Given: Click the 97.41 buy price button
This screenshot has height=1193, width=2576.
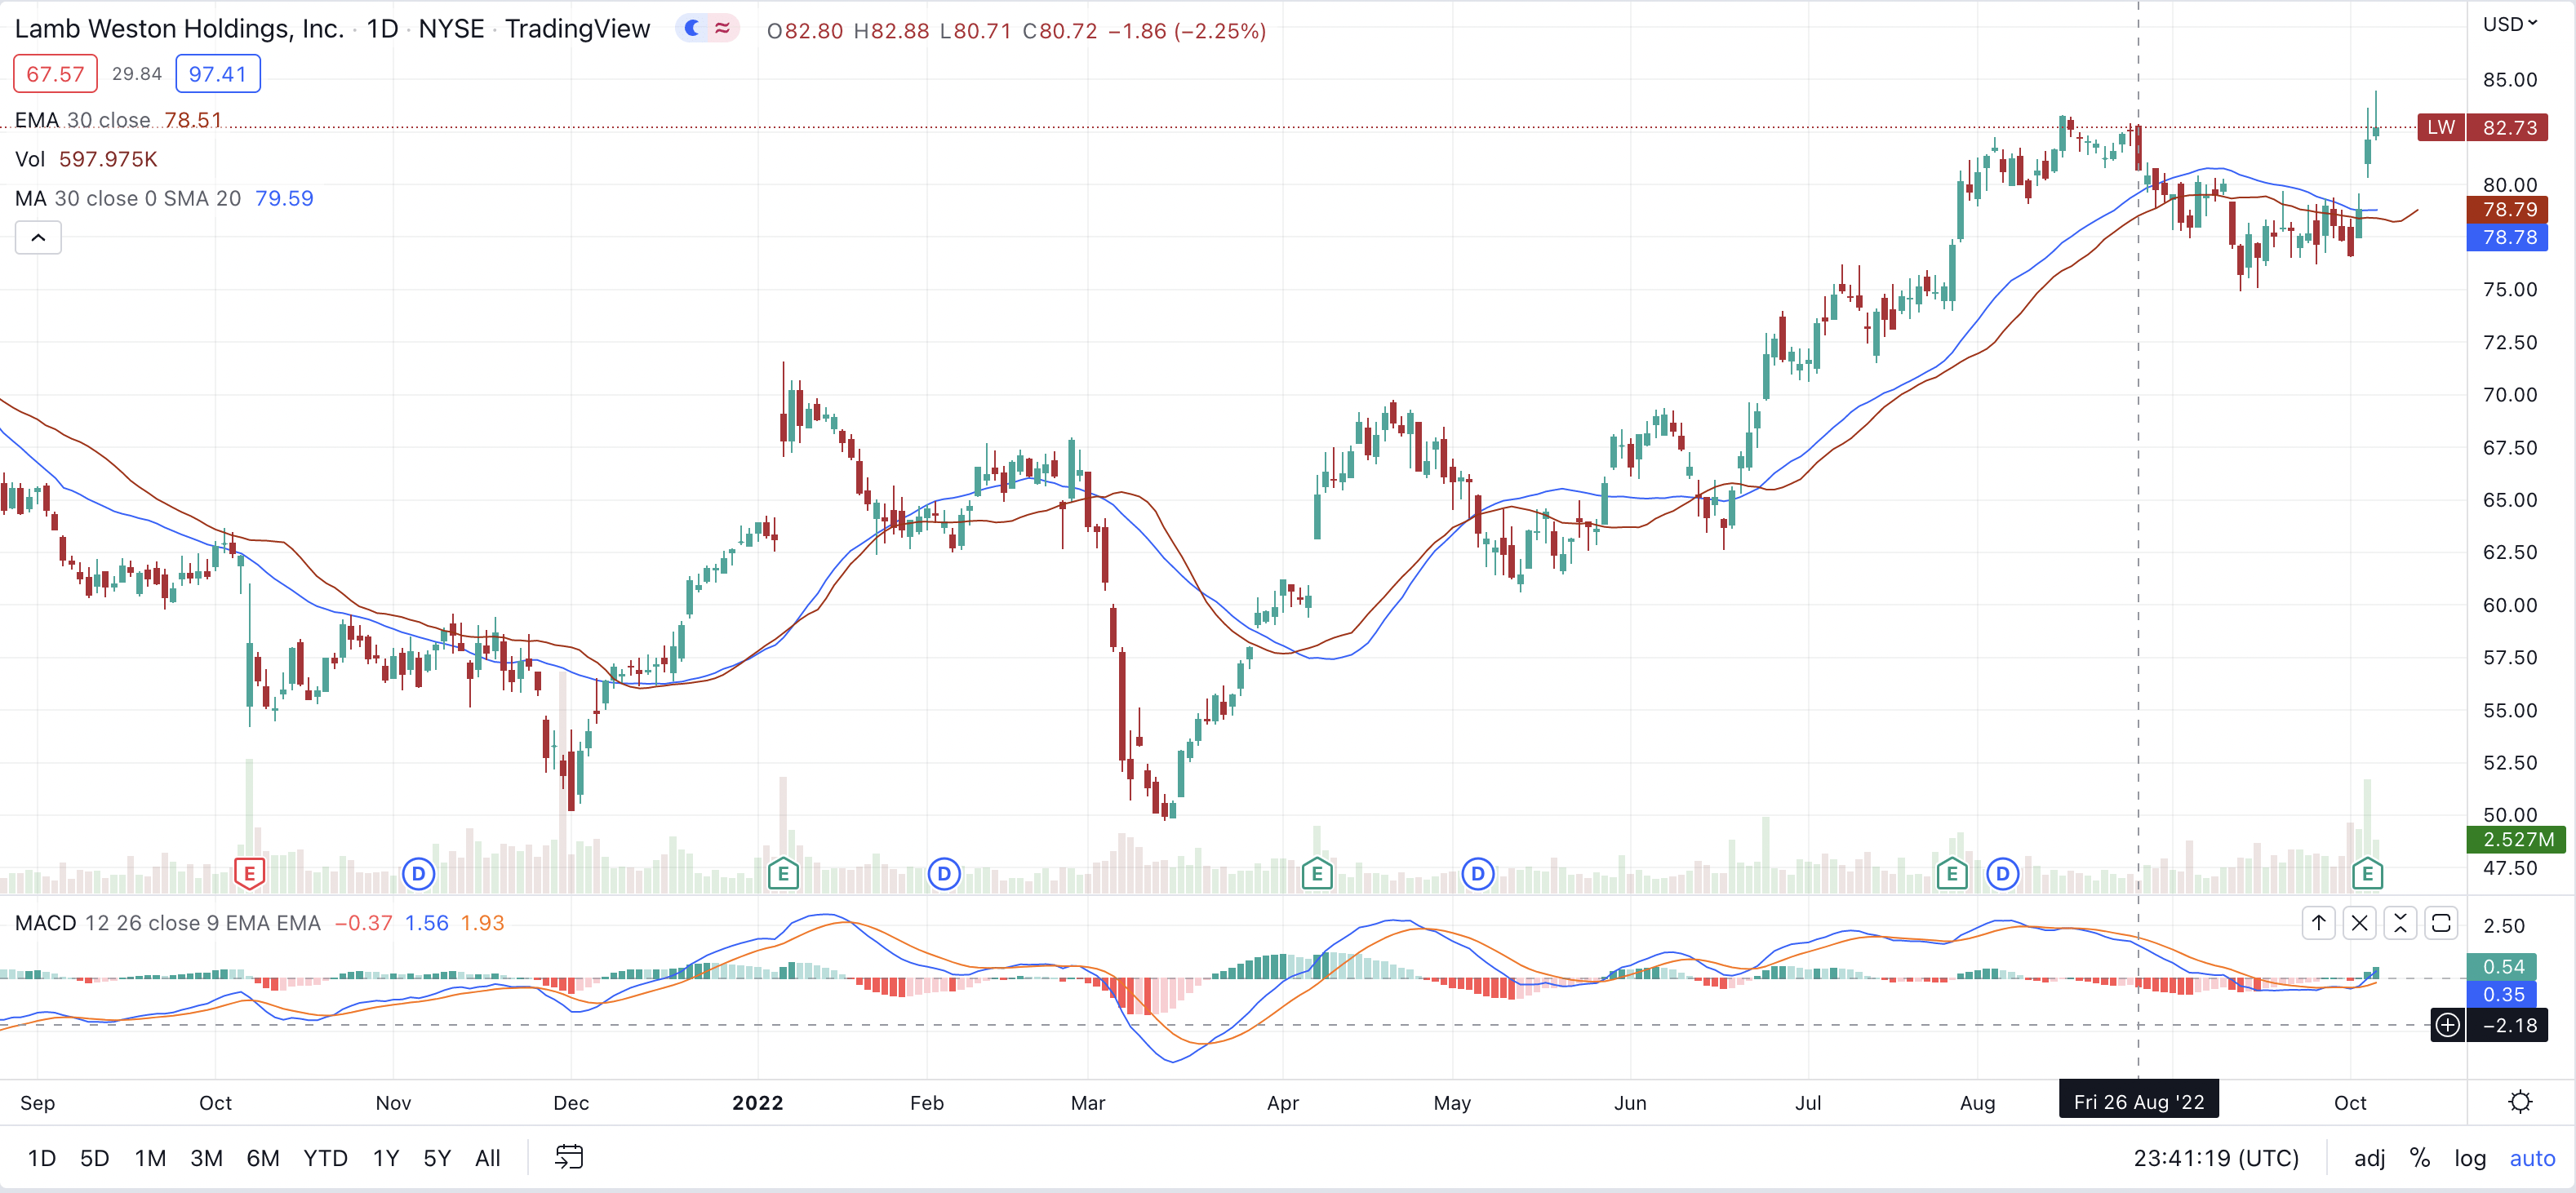Looking at the screenshot, I should point(217,74).
